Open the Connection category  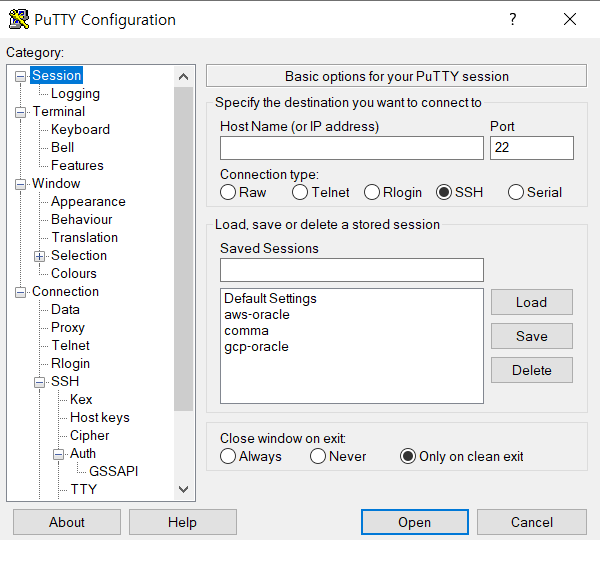(65, 292)
